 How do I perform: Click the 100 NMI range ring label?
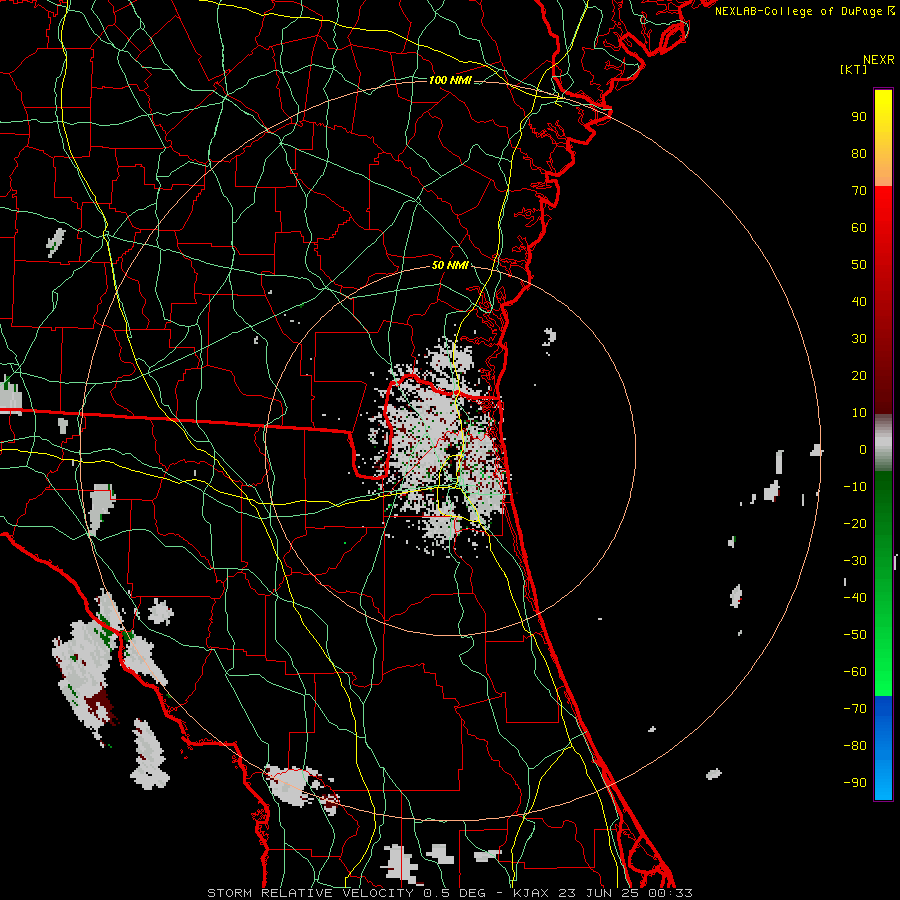click(x=450, y=80)
